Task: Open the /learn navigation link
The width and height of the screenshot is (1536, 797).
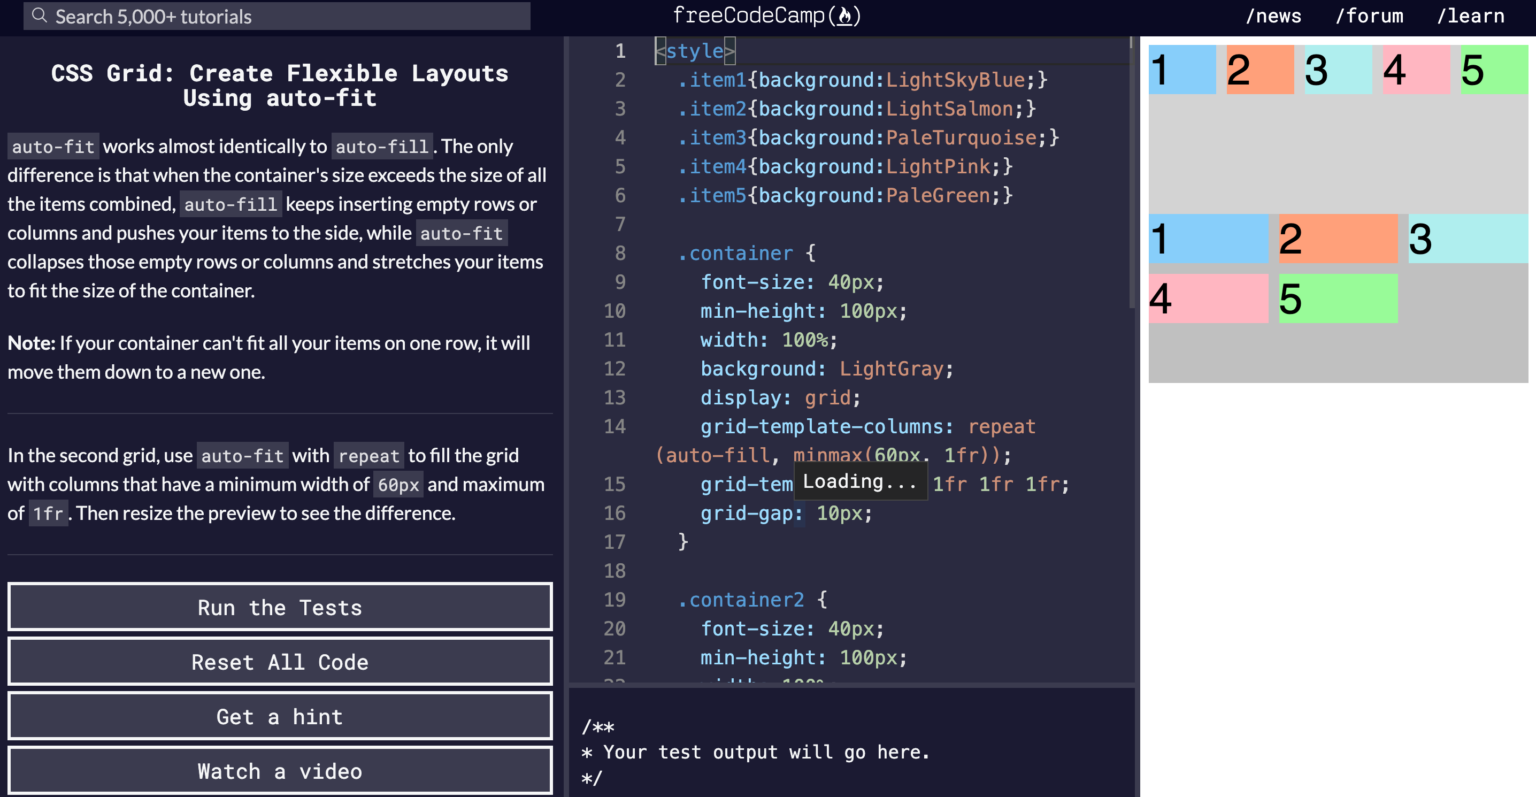Action: [x=1470, y=15]
